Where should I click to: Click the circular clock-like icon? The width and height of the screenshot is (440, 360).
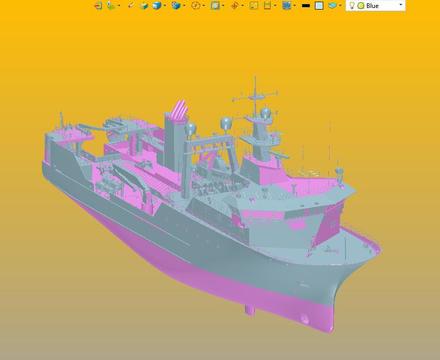[196, 6]
